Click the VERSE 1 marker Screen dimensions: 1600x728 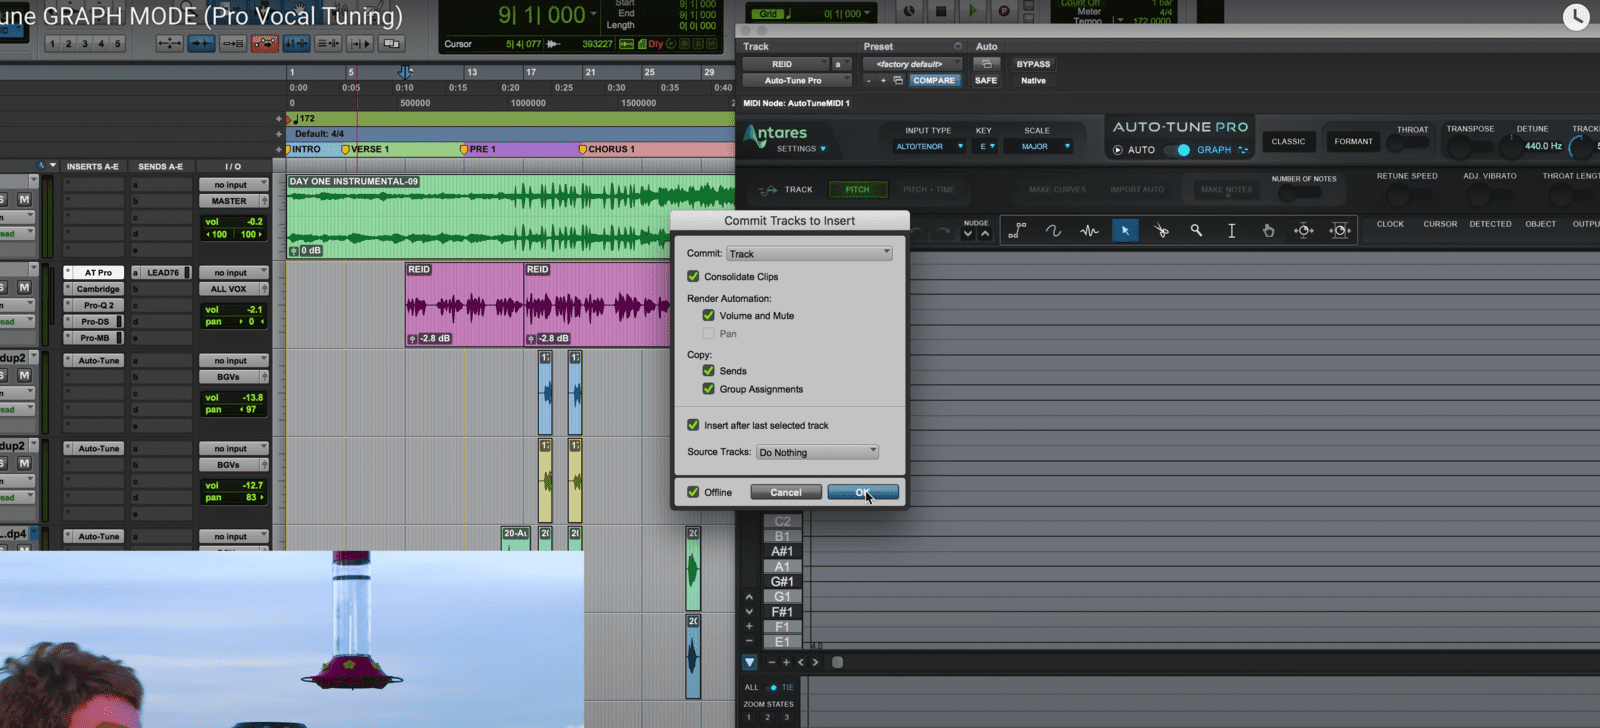[365, 149]
